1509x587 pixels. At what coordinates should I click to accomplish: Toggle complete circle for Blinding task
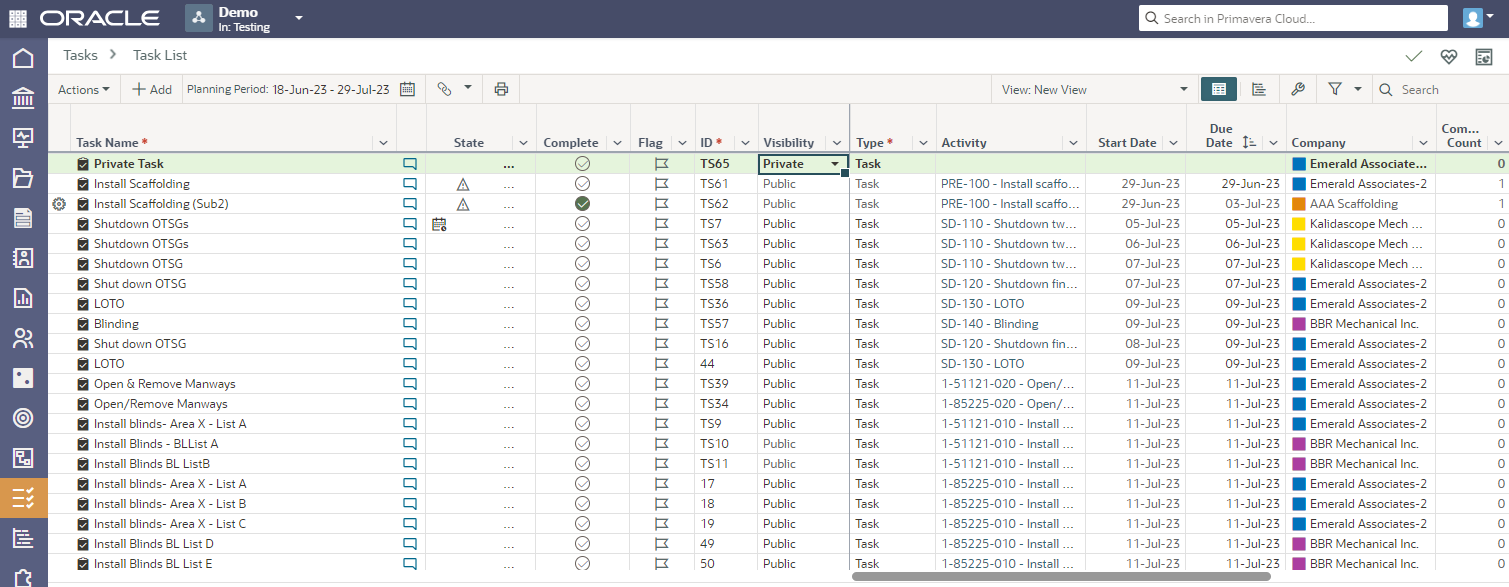[582, 324]
